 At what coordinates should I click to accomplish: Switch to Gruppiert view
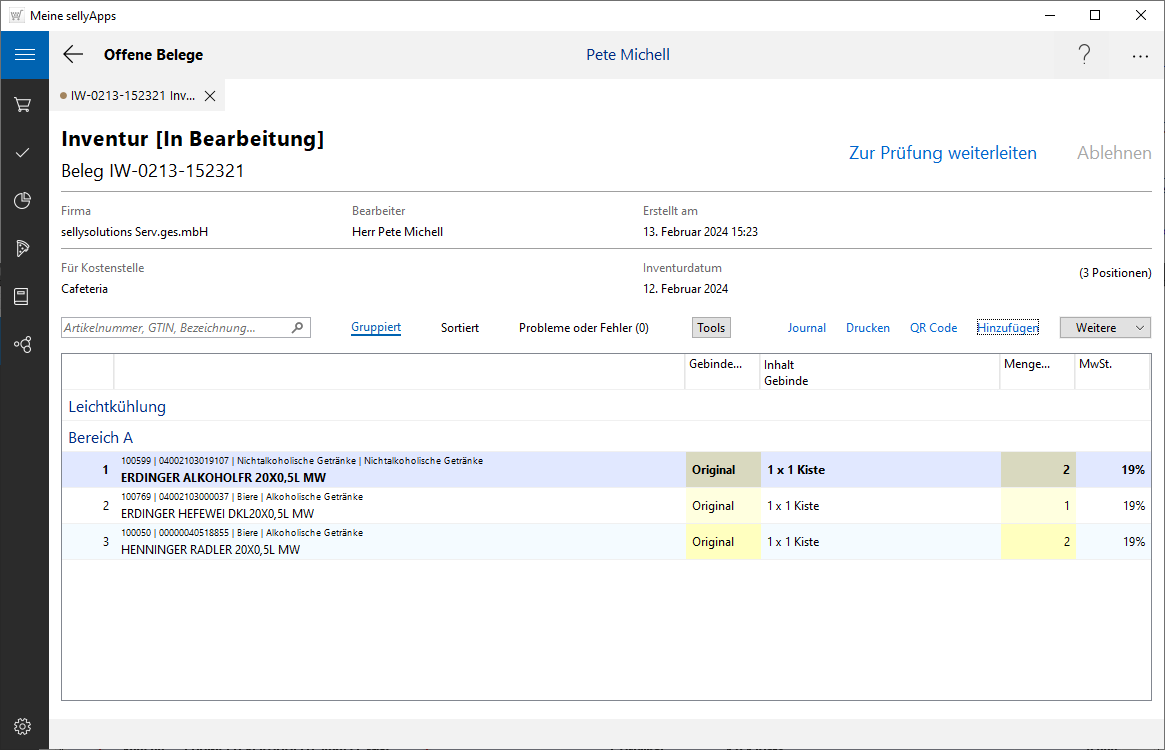tap(376, 328)
